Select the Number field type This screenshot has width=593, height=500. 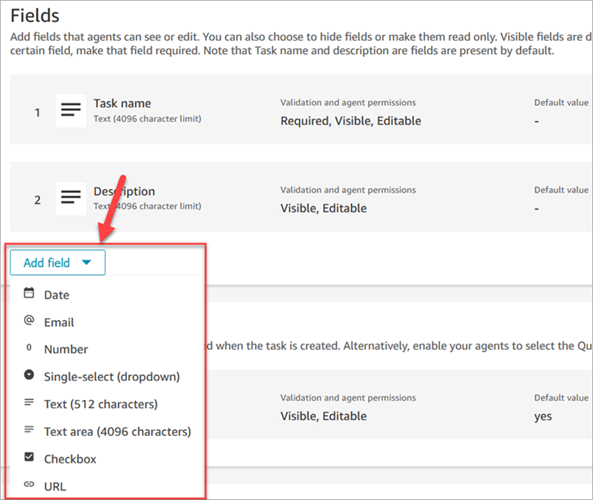(66, 349)
